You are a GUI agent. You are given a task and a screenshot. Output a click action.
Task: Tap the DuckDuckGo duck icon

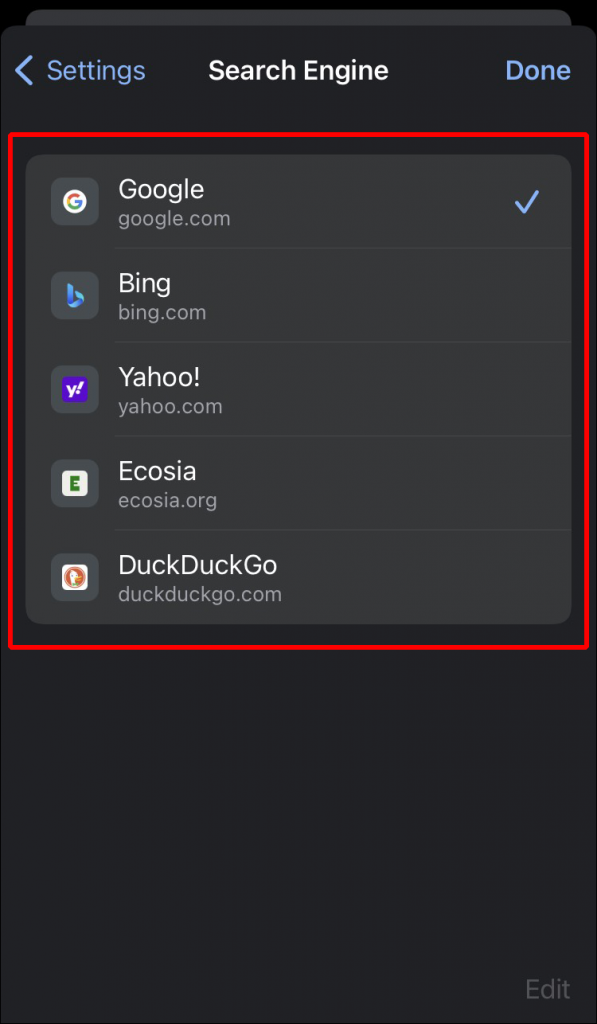click(x=75, y=577)
